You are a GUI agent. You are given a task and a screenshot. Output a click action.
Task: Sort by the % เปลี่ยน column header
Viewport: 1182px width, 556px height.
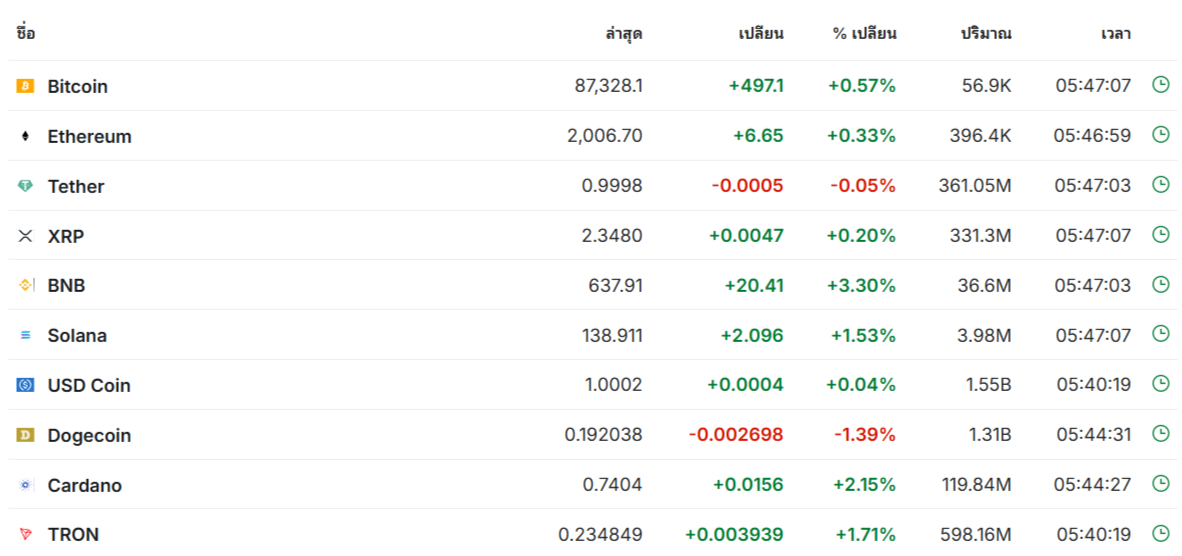(x=865, y=33)
